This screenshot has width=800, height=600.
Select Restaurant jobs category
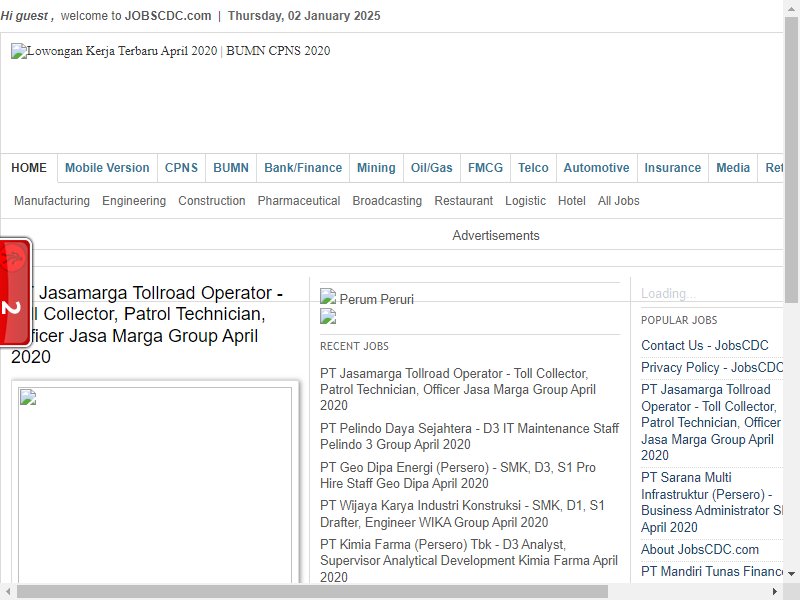click(463, 201)
